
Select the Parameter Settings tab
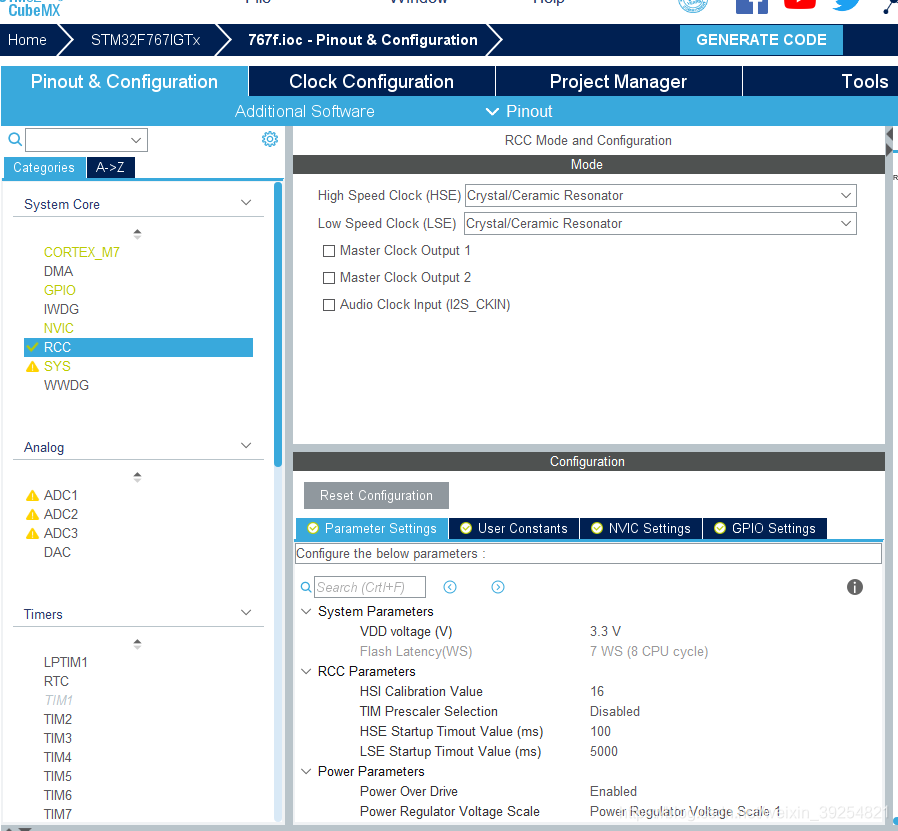(x=372, y=528)
